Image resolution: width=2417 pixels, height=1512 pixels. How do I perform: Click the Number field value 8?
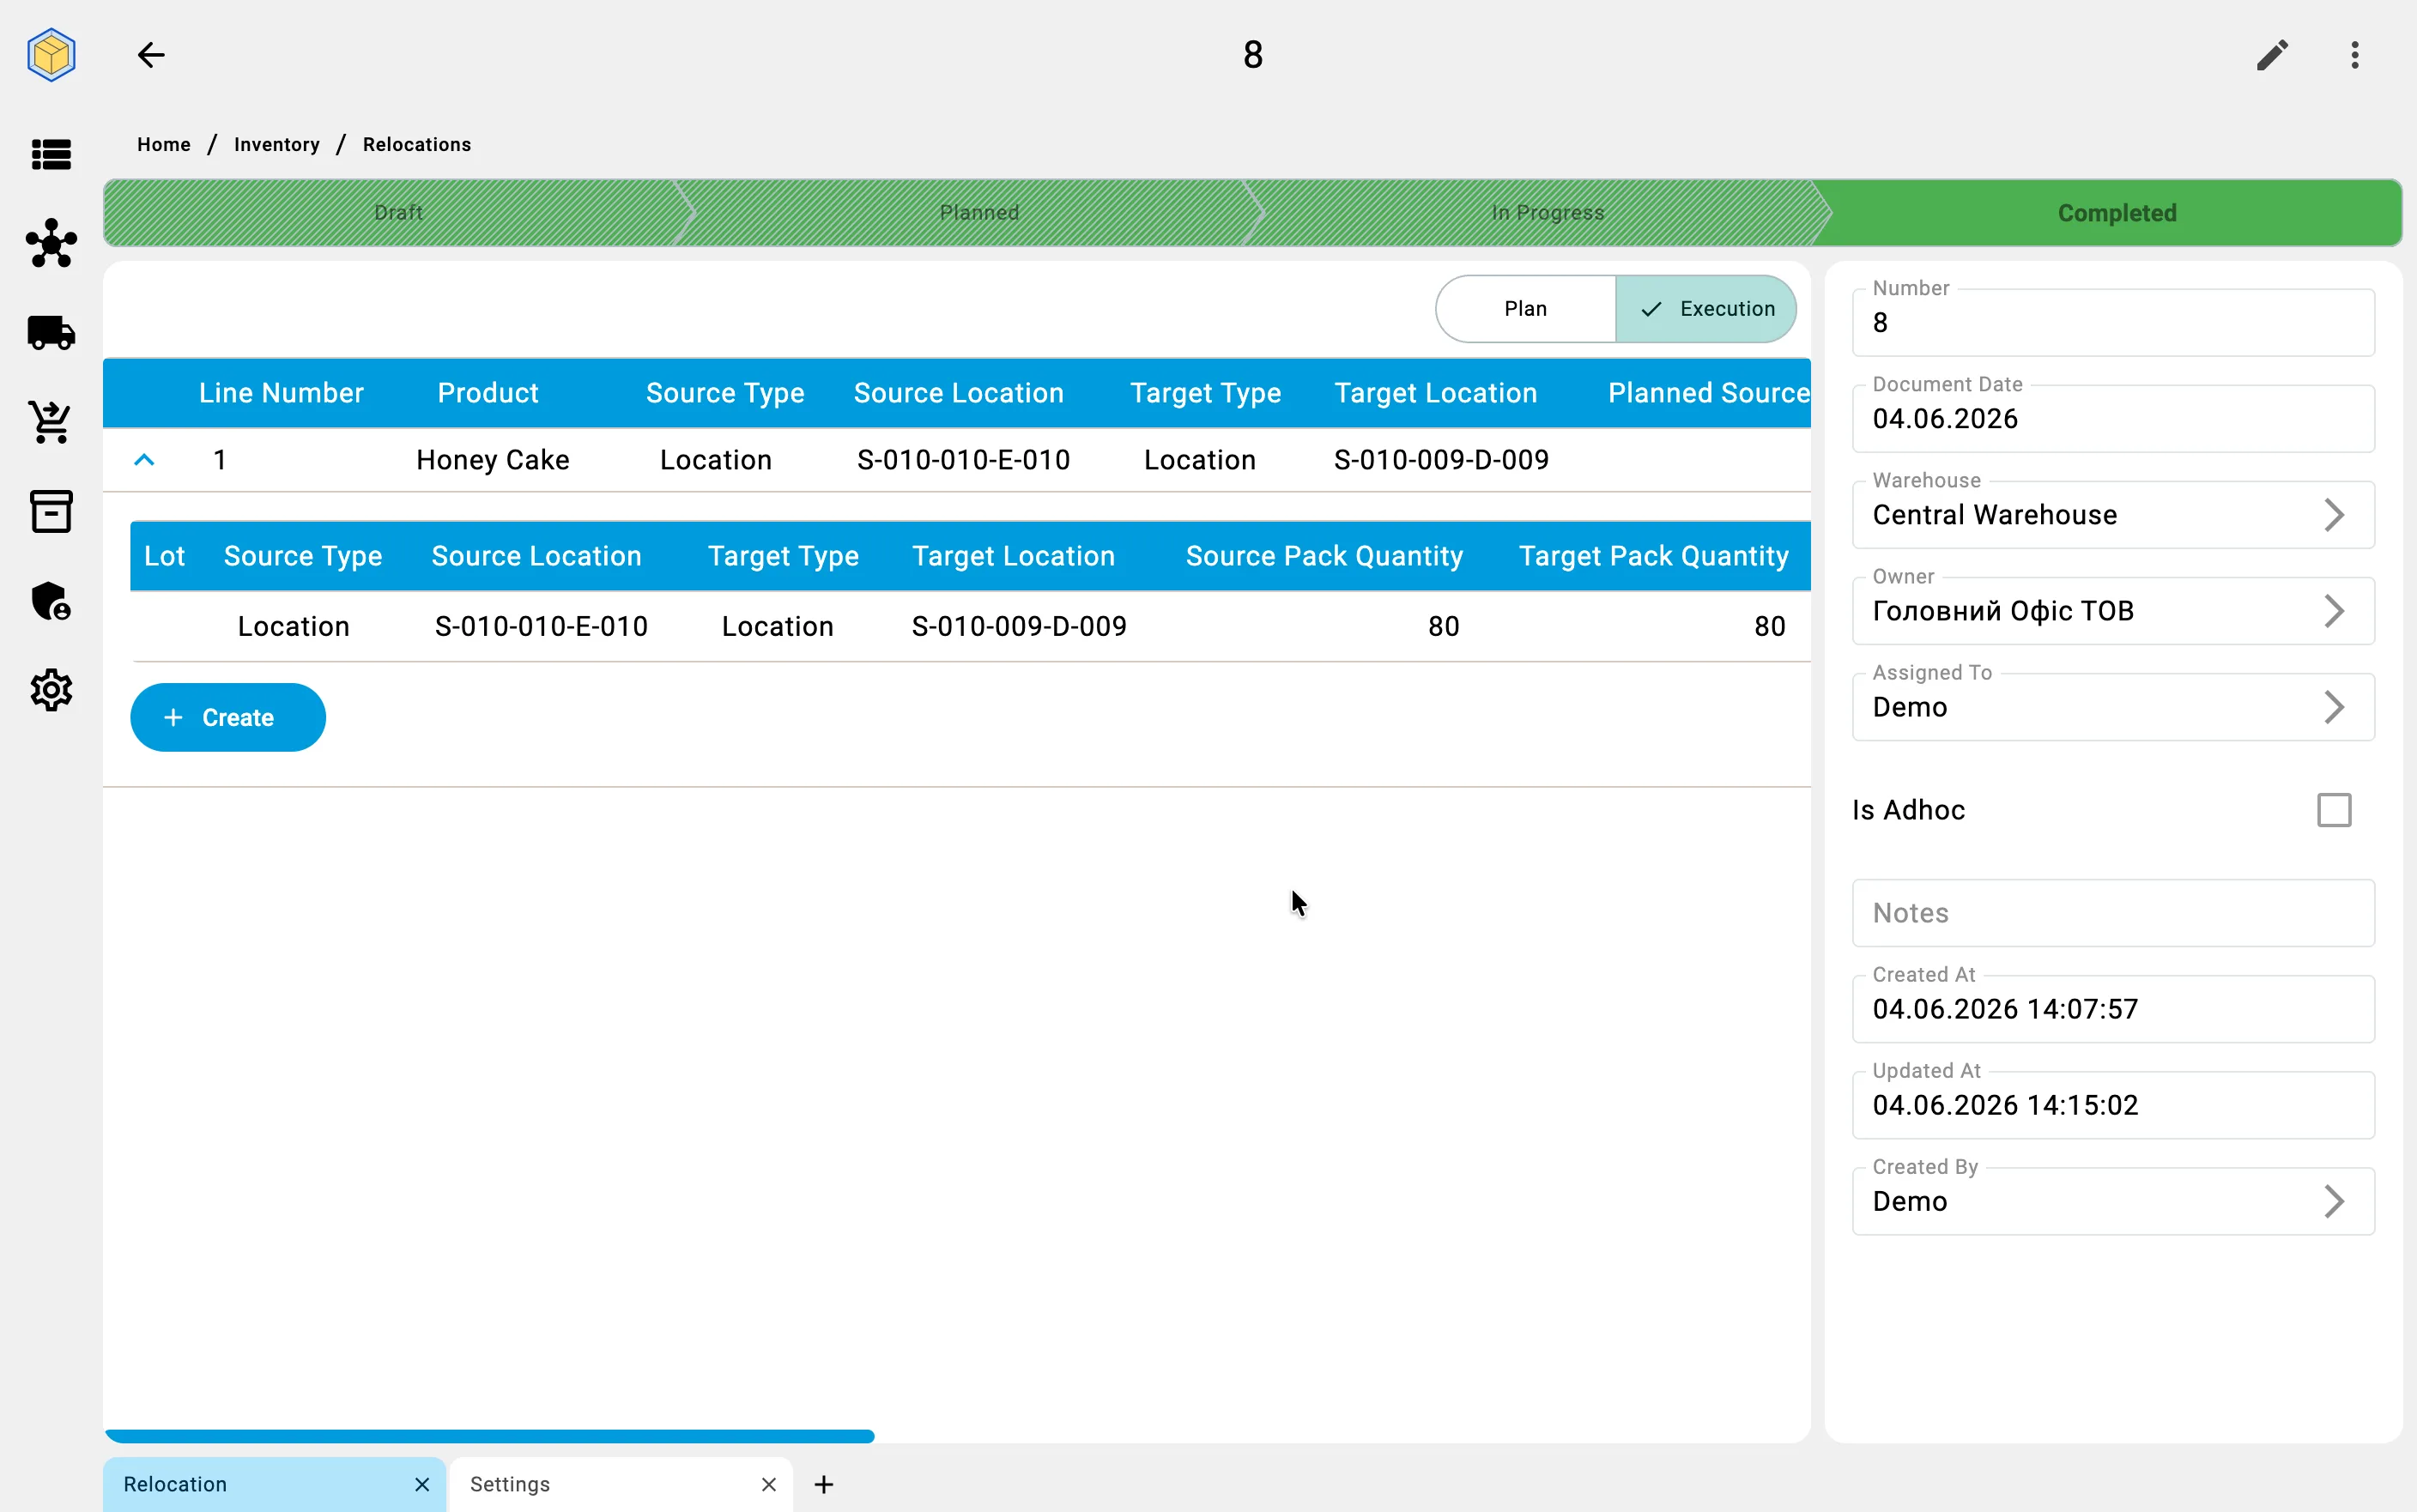click(2113, 322)
